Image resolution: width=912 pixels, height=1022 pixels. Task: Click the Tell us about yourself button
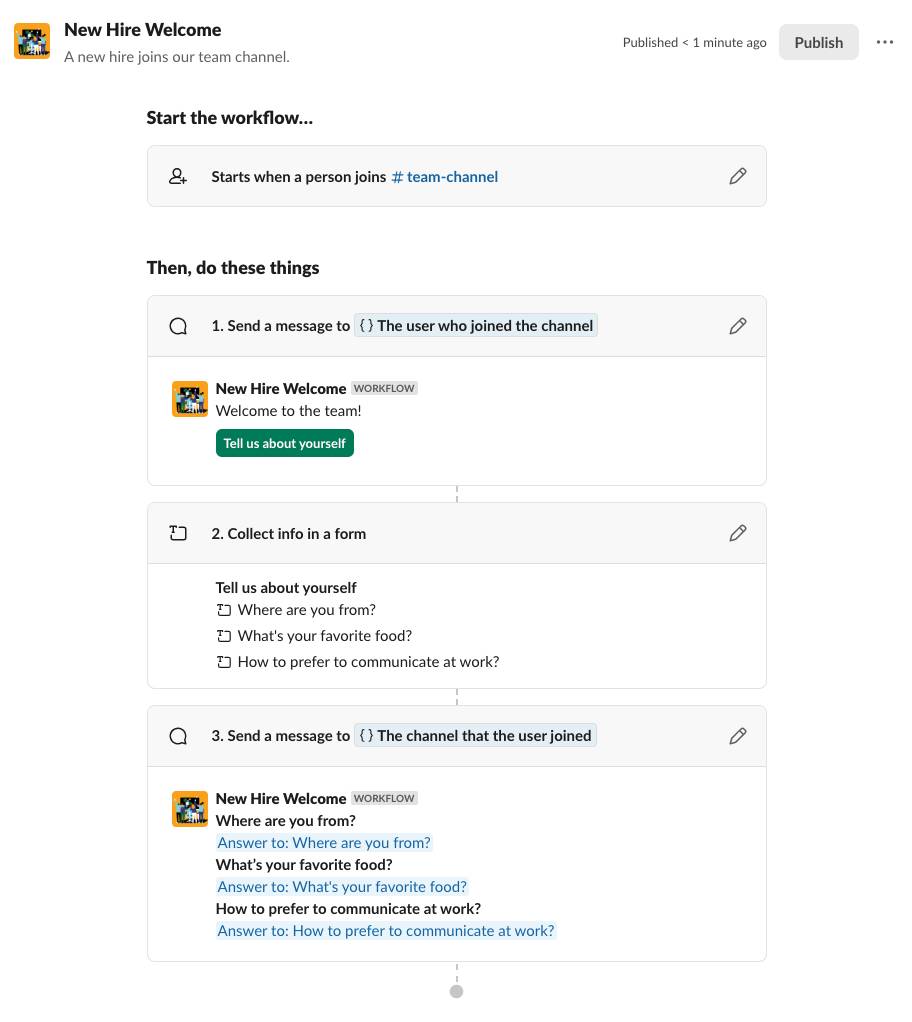[285, 443]
